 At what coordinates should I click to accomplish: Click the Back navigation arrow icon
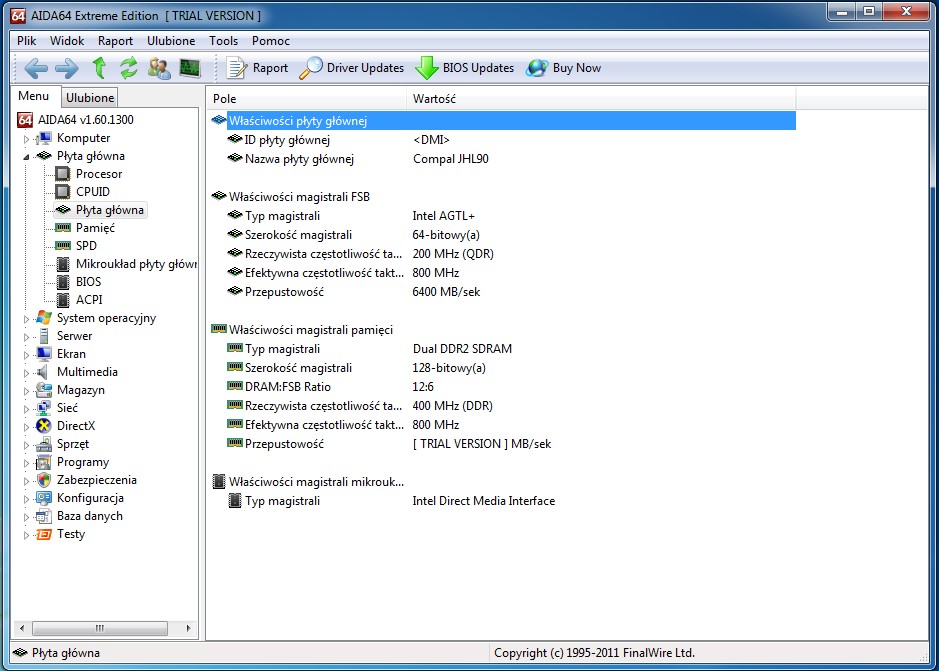pos(36,68)
